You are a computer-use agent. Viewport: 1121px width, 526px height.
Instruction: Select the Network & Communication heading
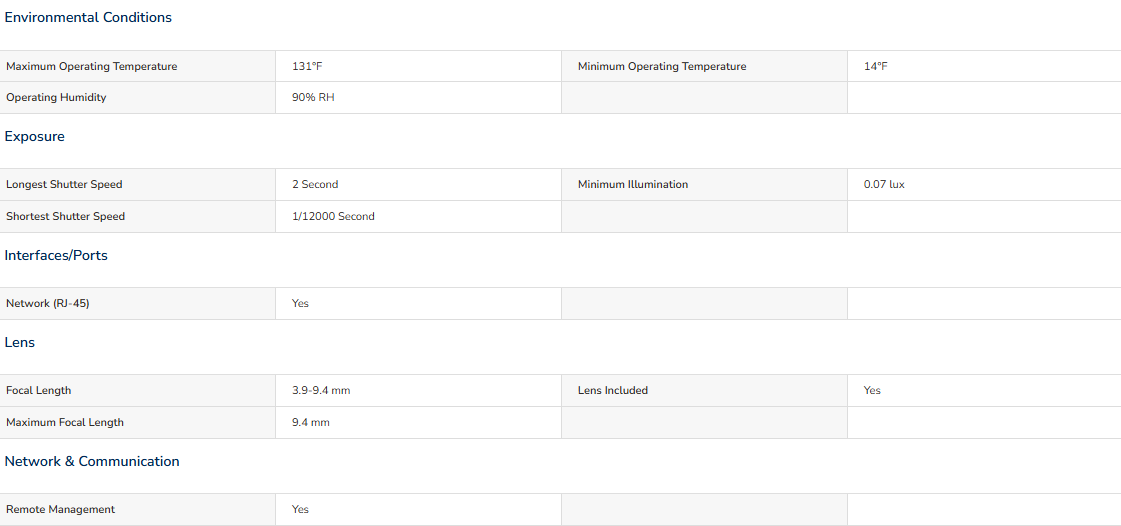92,462
